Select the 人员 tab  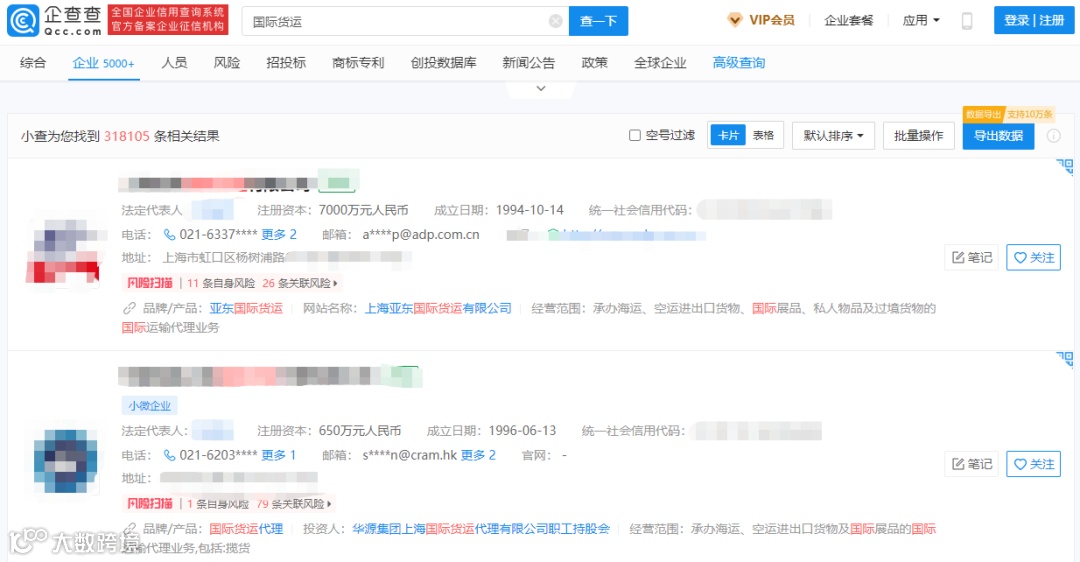pos(174,63)
